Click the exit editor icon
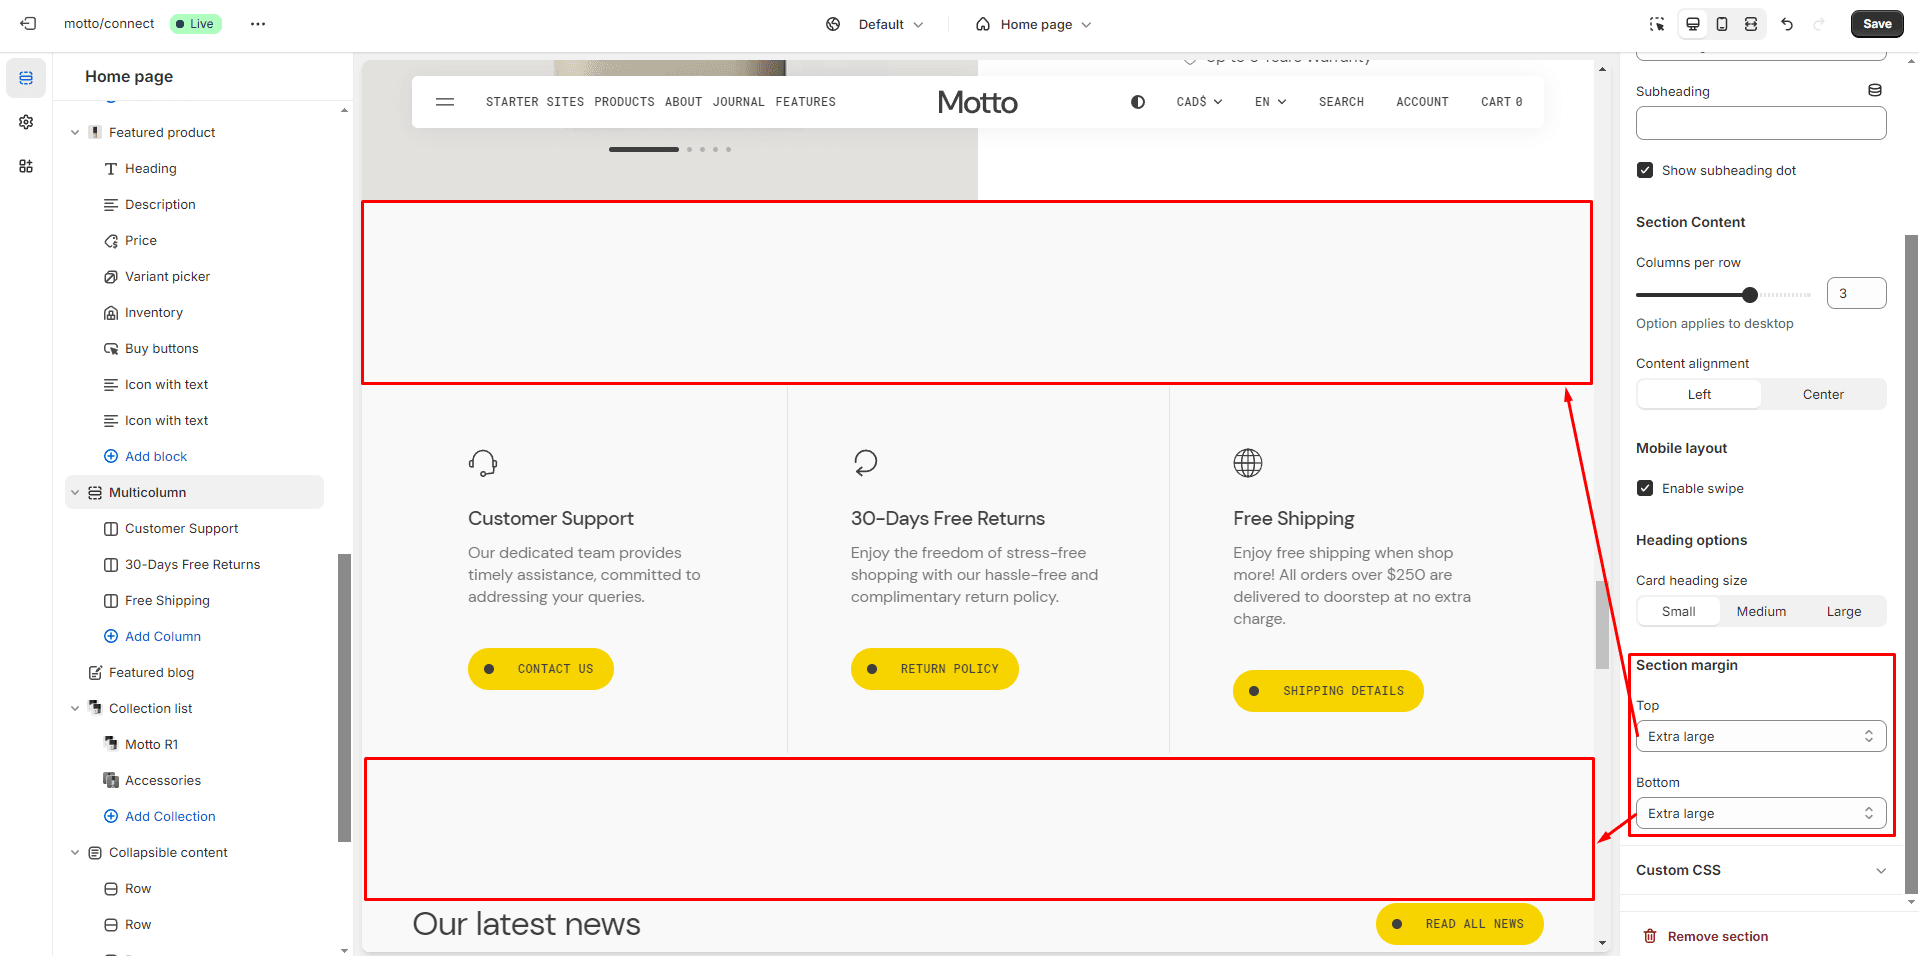Screen dimensions: 1919x956 click(28, 24)
